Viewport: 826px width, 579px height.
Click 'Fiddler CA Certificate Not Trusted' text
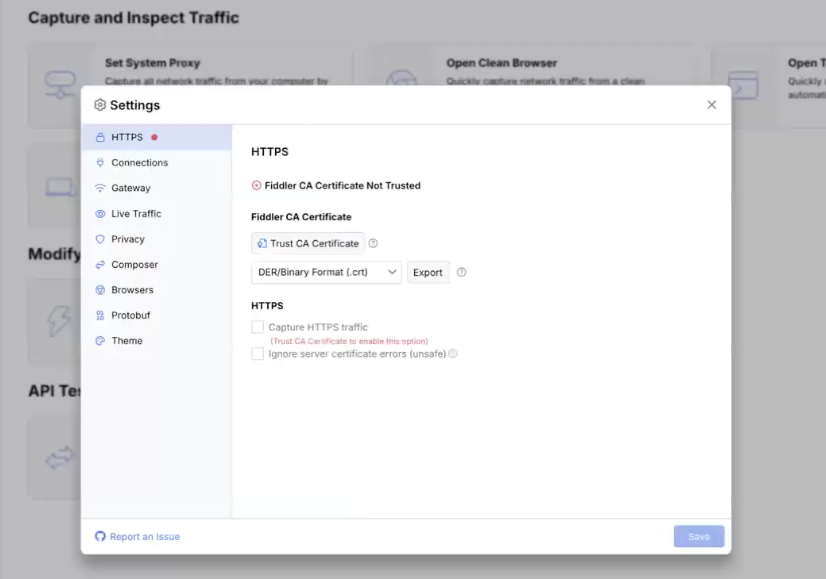342,185
